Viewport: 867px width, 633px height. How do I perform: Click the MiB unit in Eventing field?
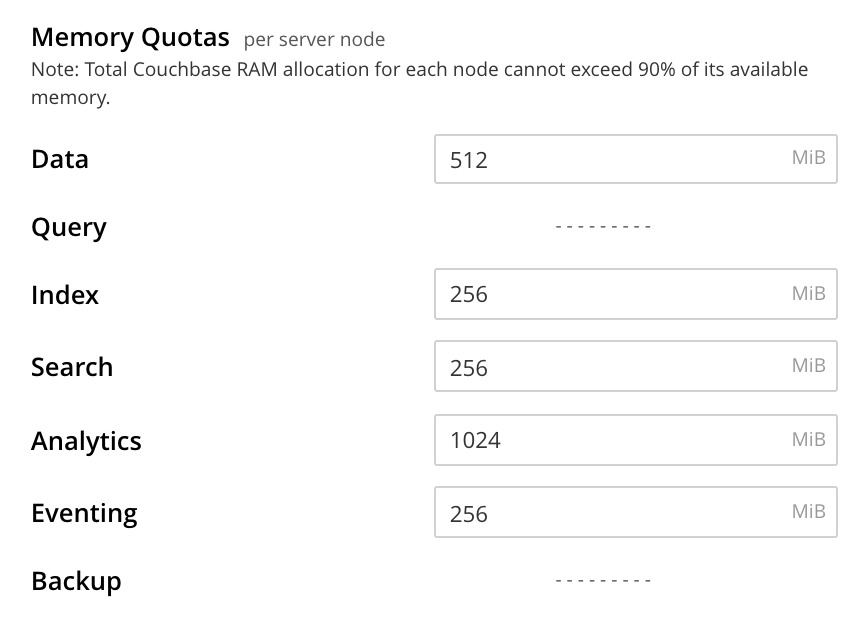pos(808,512)
